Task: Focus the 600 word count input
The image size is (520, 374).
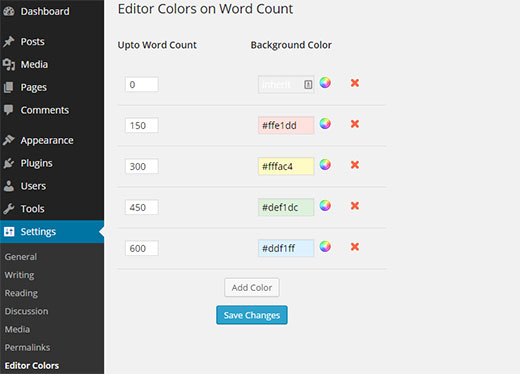Action: (142, 248)
